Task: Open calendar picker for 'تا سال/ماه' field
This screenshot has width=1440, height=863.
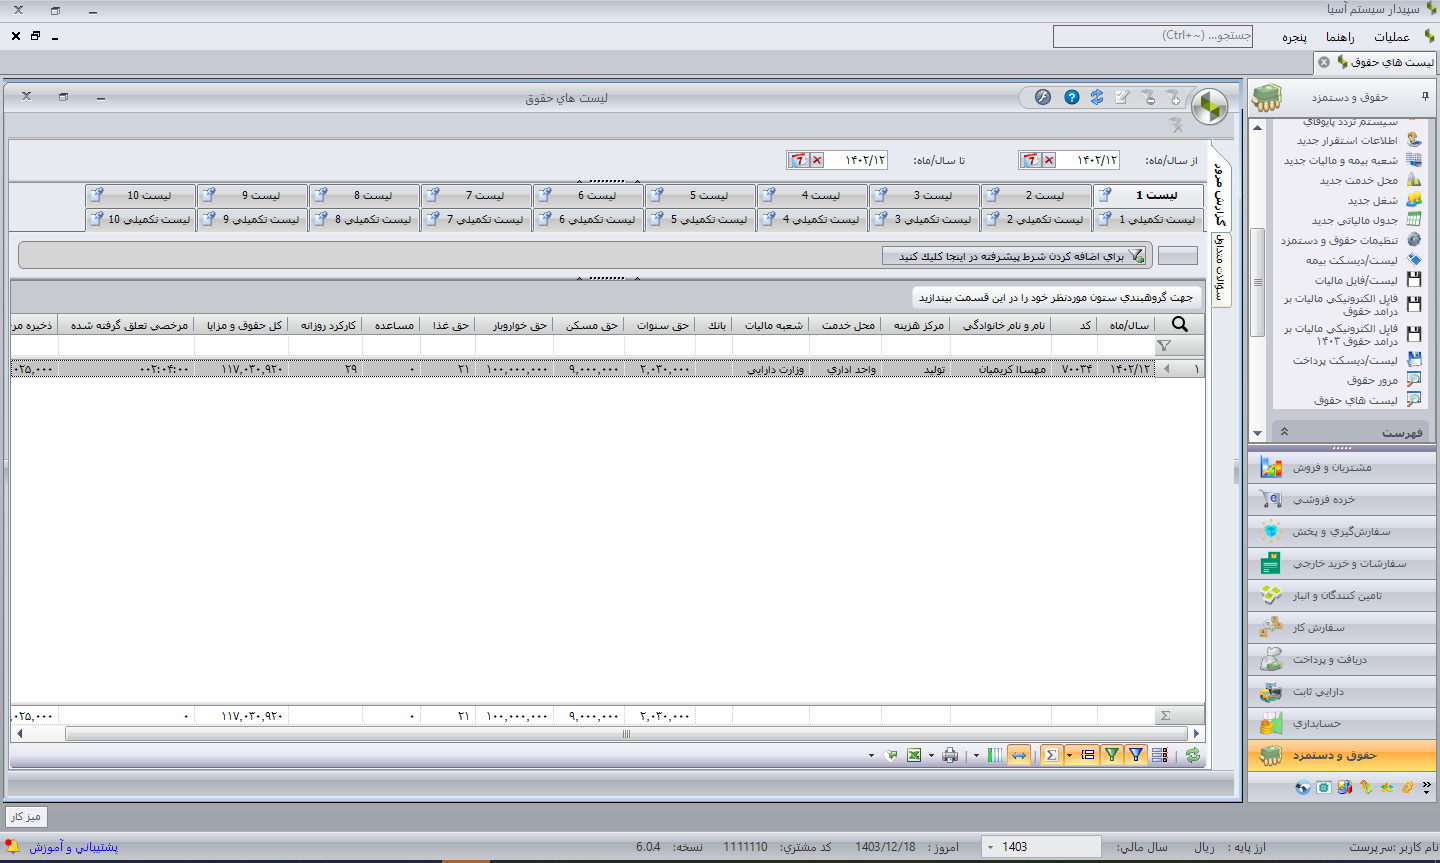Action: tap(799, 160)
